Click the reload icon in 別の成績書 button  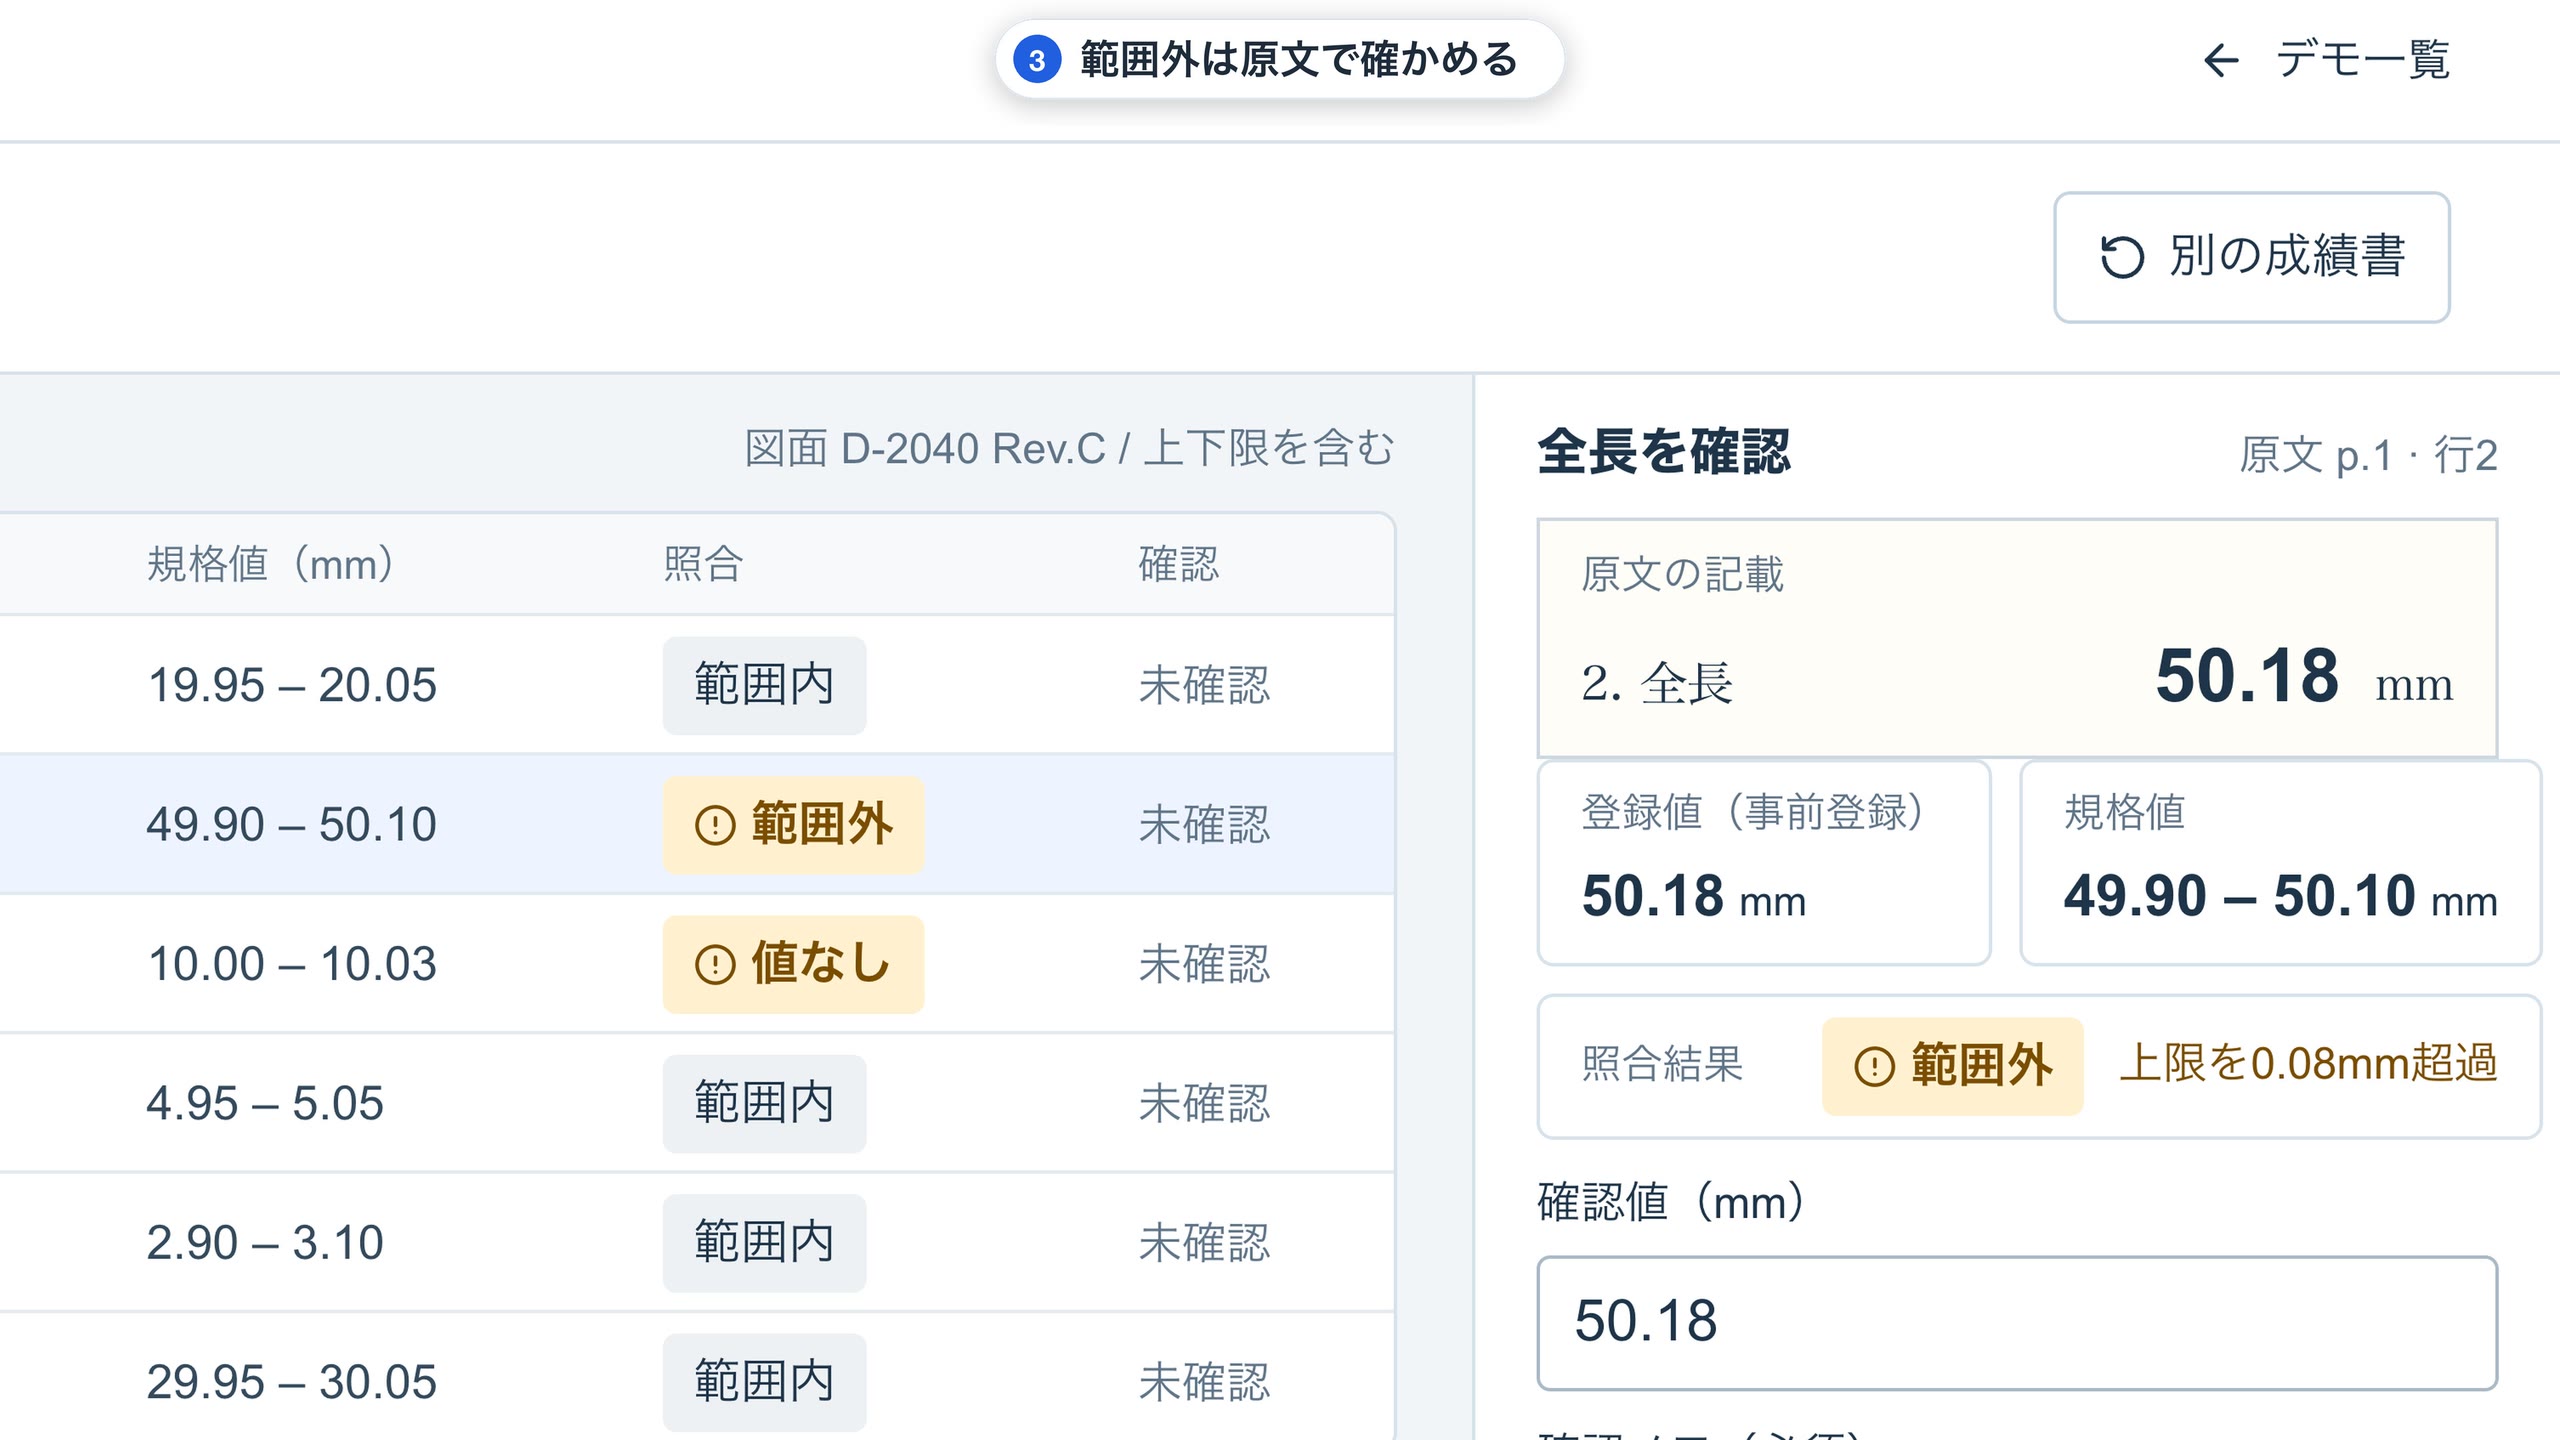(x=2121, y=257)
